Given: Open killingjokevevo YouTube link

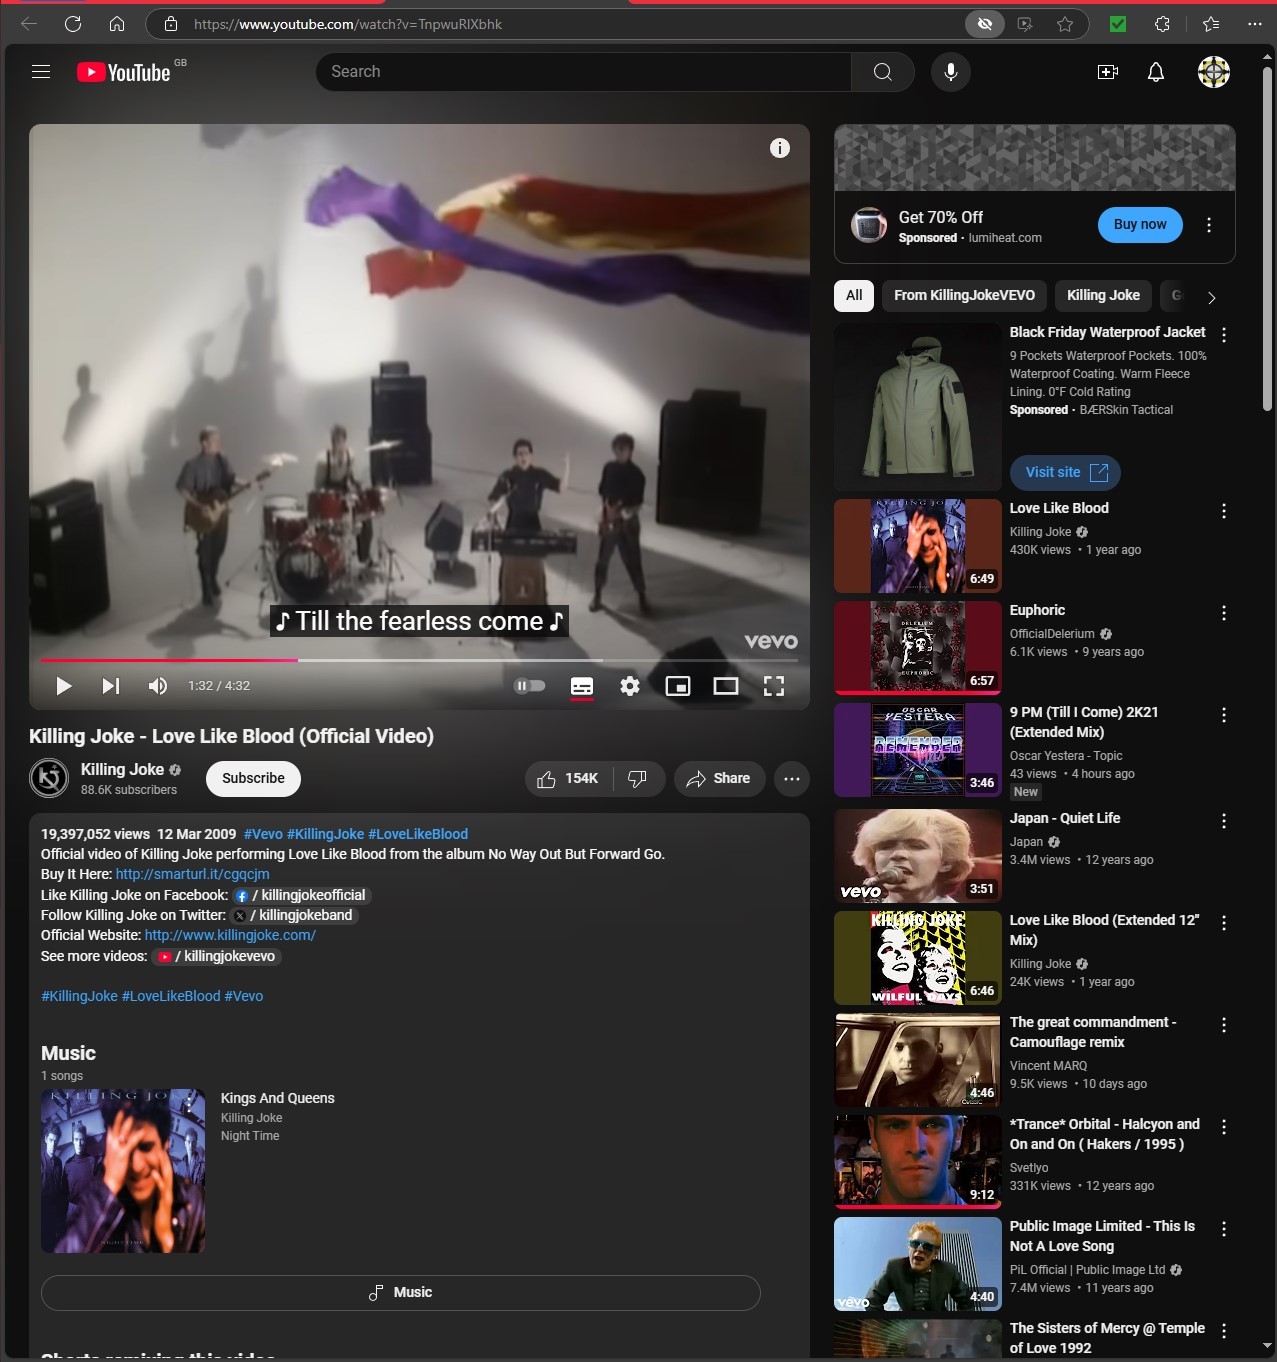Looking at the screenshot, I should click(217, 956).
